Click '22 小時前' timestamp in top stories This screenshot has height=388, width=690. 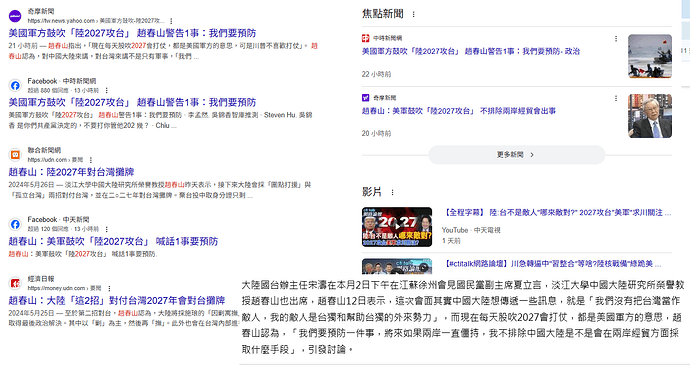pos(376,74)
